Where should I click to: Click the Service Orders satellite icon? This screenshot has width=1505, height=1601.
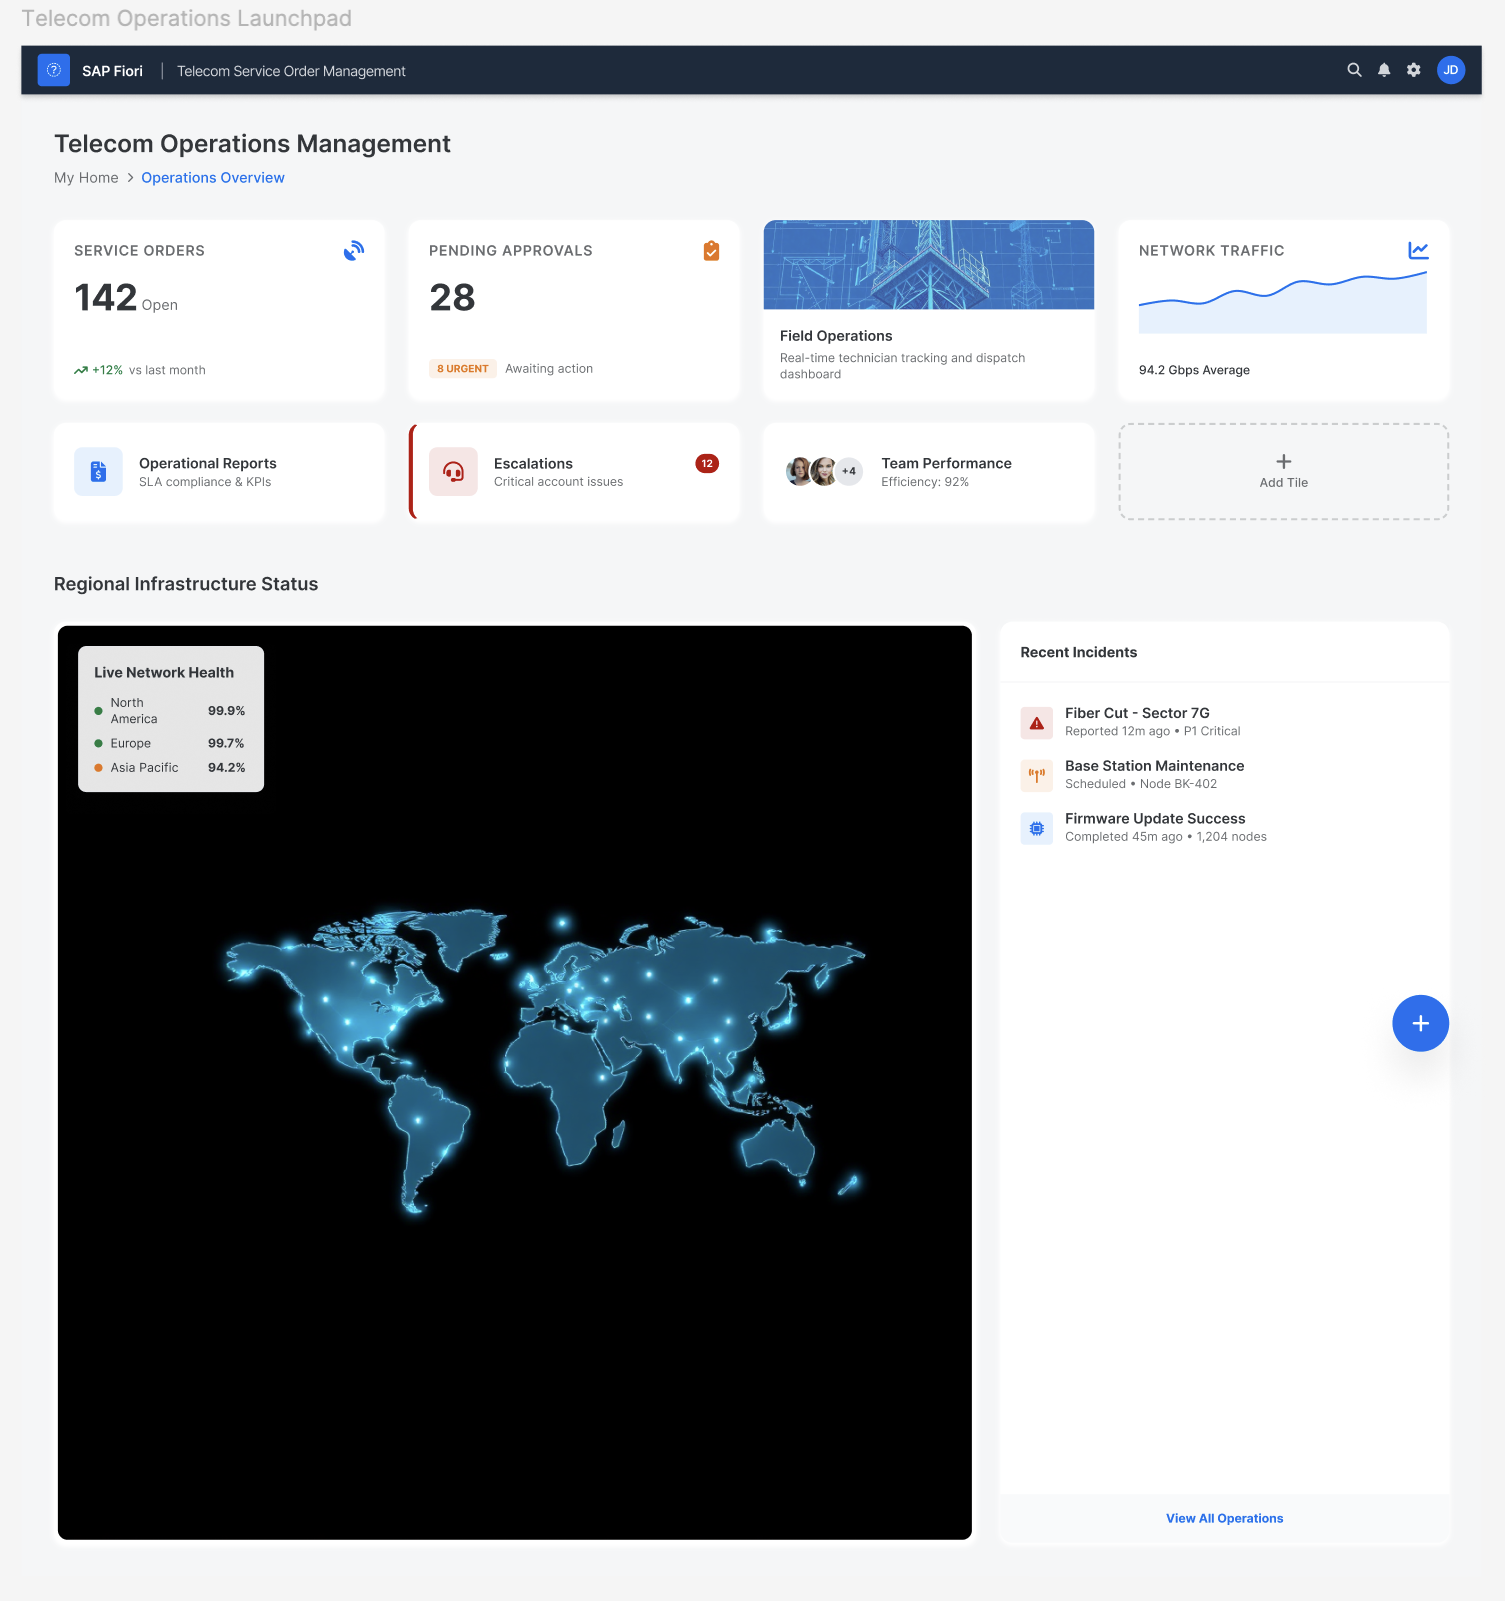pos(354,251)
